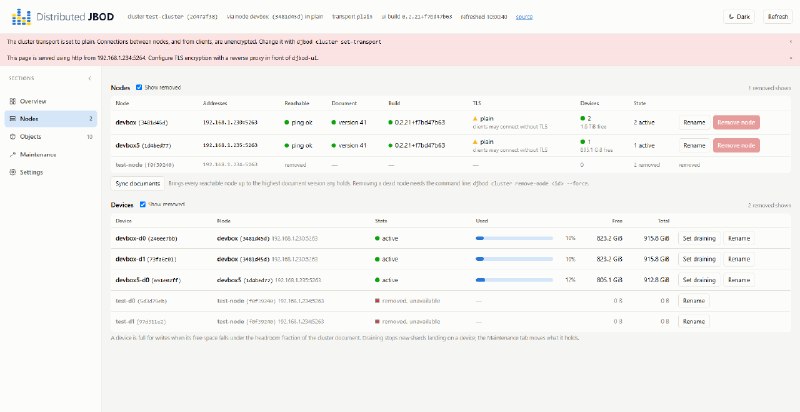Click the Distributed JBOD logo icon
The height and width of the screenshot is (412, 800).
[x=21, y=17]
